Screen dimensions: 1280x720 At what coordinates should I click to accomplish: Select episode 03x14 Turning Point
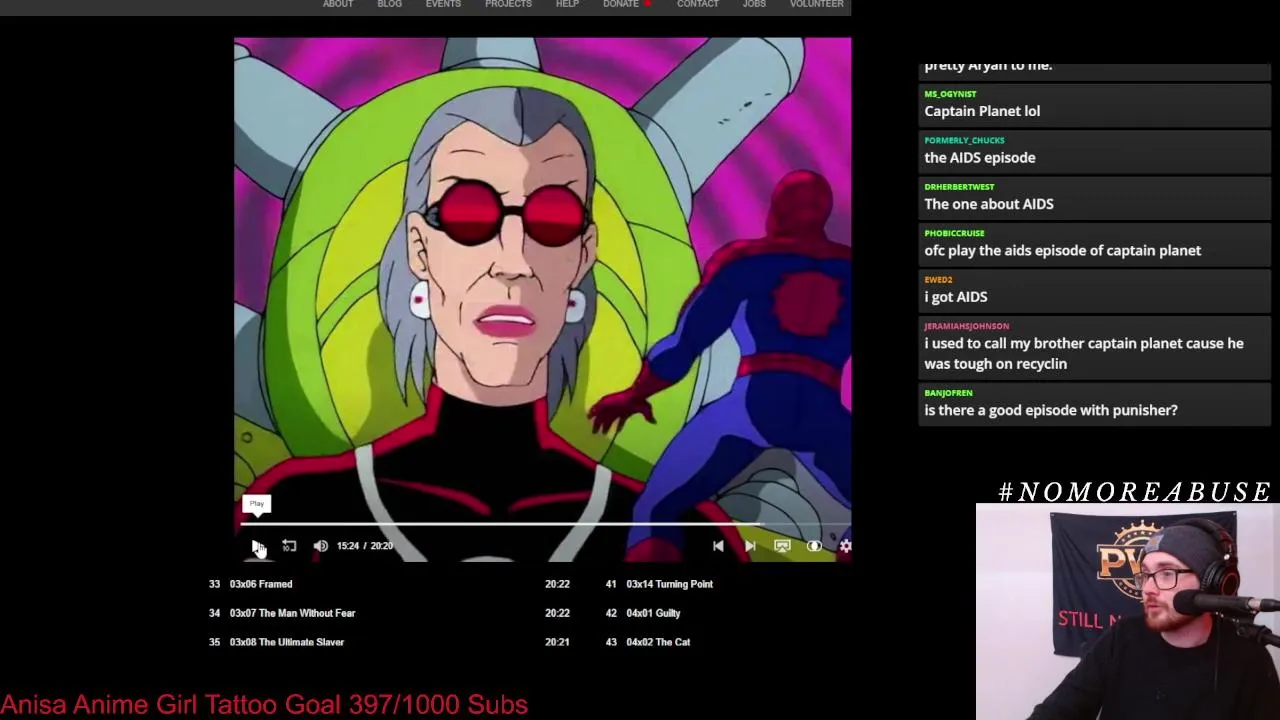pyautogui.click(x=669, y=584)
